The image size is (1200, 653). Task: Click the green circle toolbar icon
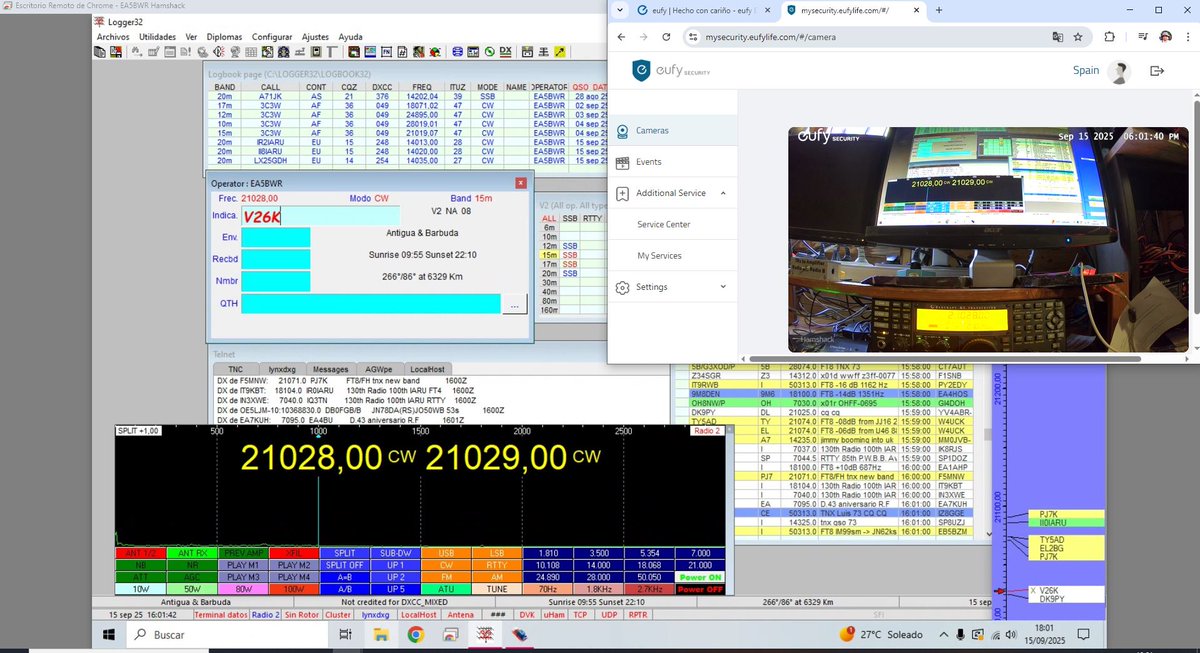click(488, 51)
